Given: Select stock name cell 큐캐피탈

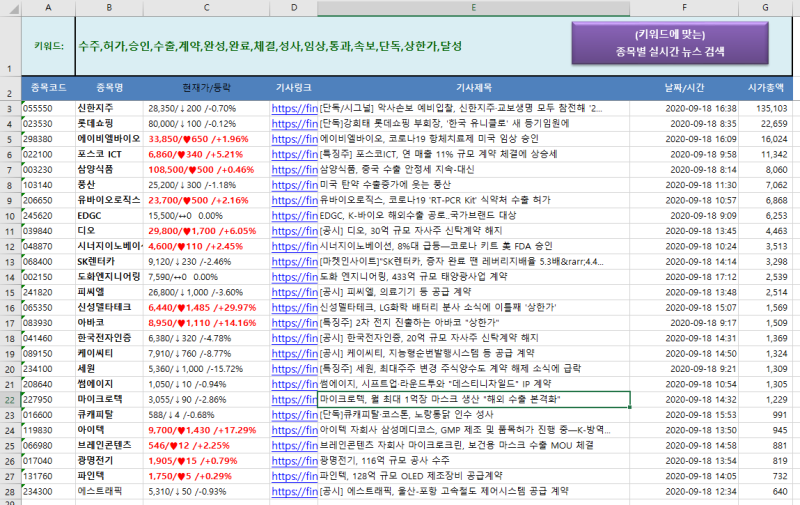Looking at the screenshot, I should pyautogui.click(x=109, y=415).
